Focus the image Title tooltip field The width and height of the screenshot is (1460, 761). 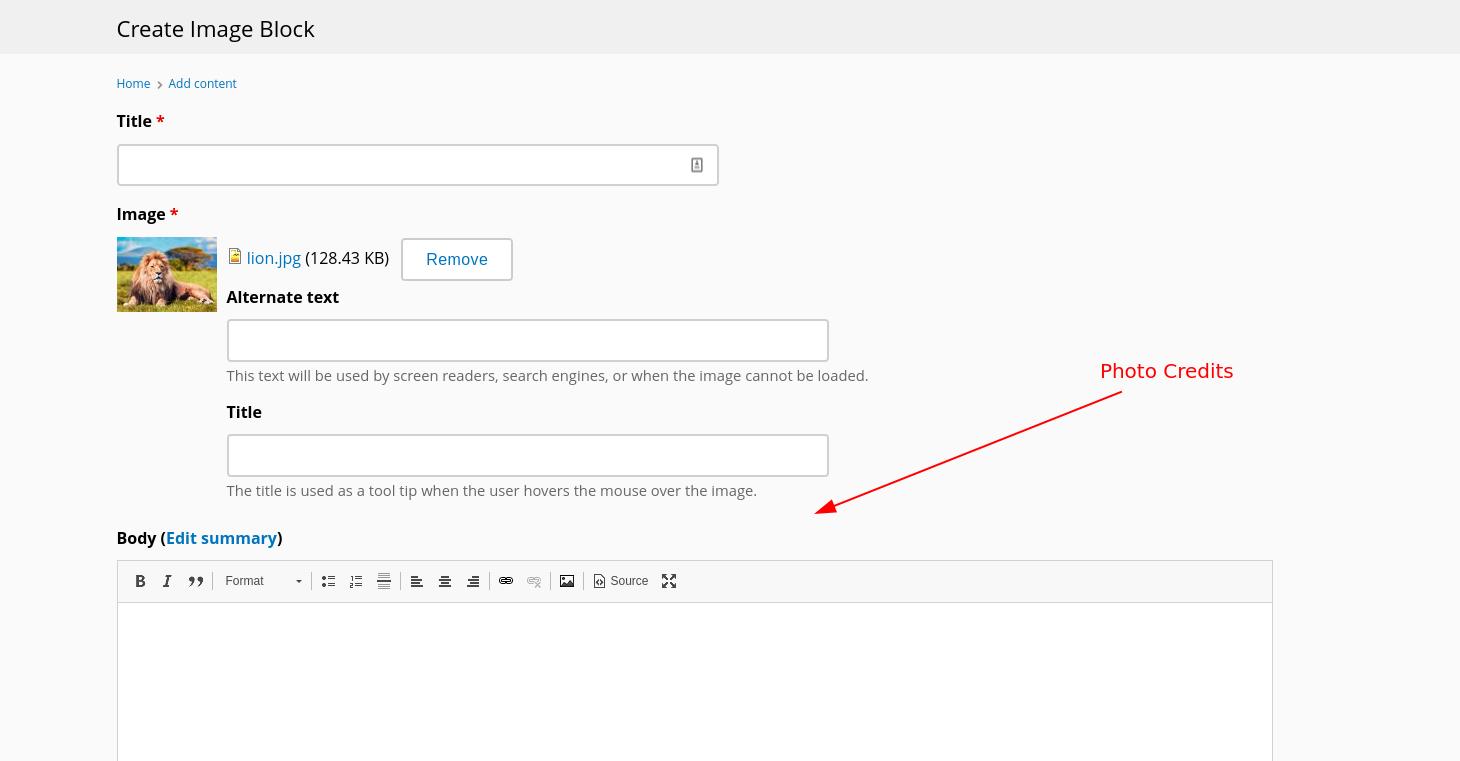(528, 455)
